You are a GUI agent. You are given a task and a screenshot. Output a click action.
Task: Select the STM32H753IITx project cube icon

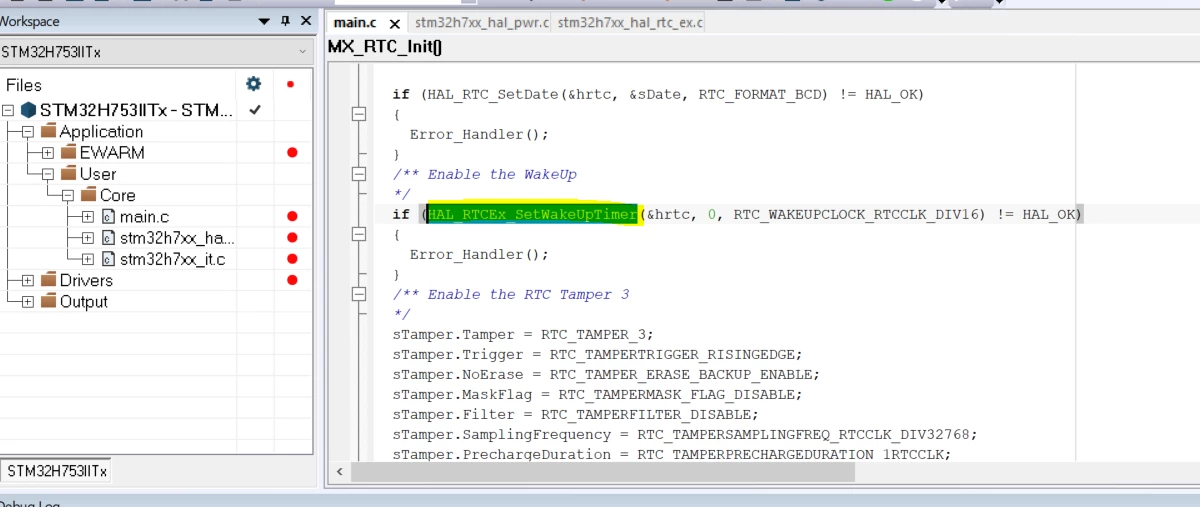(28, 110)
